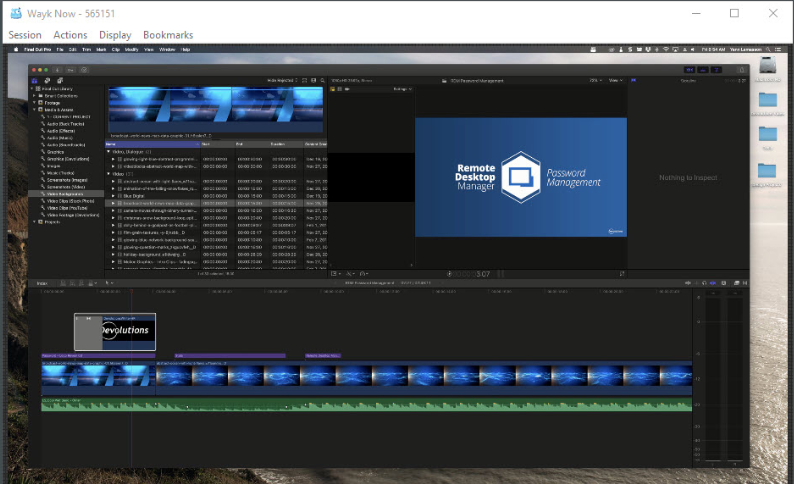Open the clip appearance icon in timeline
The width and height of the screenshot is (794, 484).
point(724,283)
